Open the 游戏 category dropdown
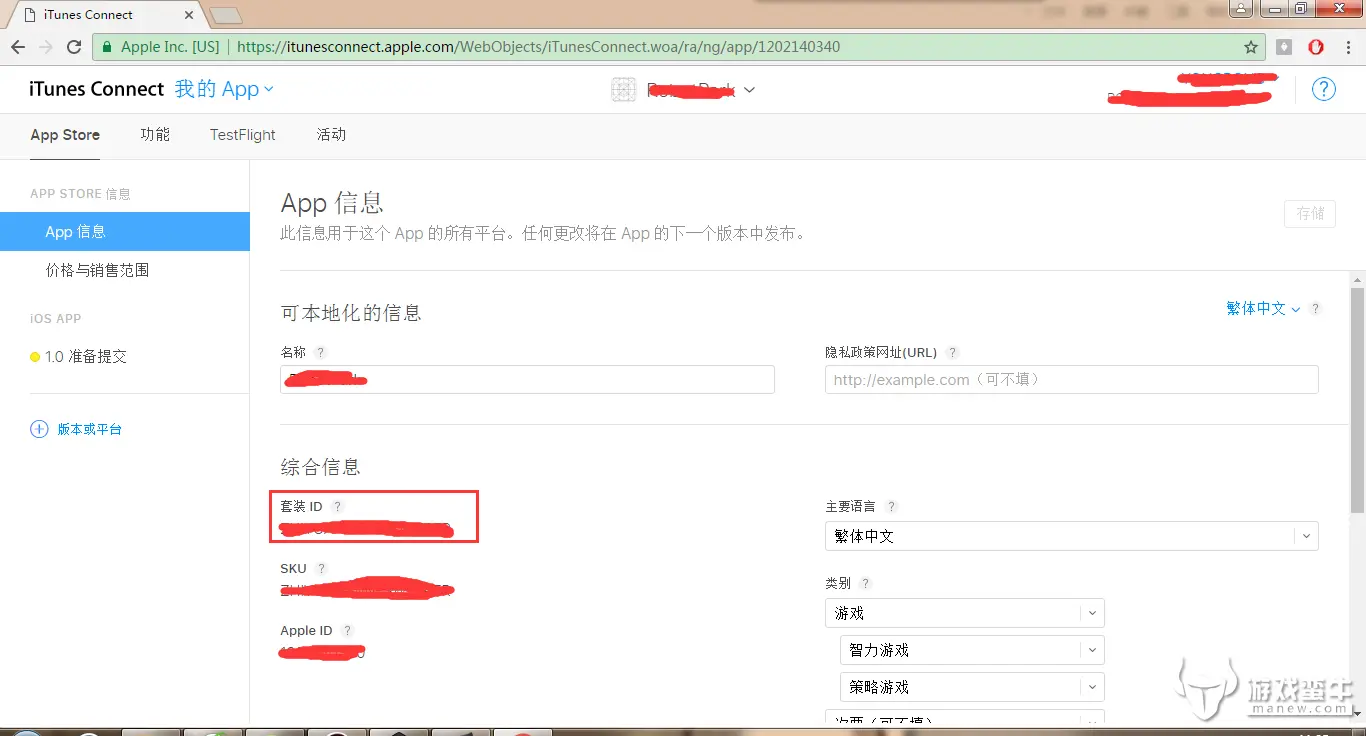Viewport: 1366px width, 736px height. click(x=964, y=613)
